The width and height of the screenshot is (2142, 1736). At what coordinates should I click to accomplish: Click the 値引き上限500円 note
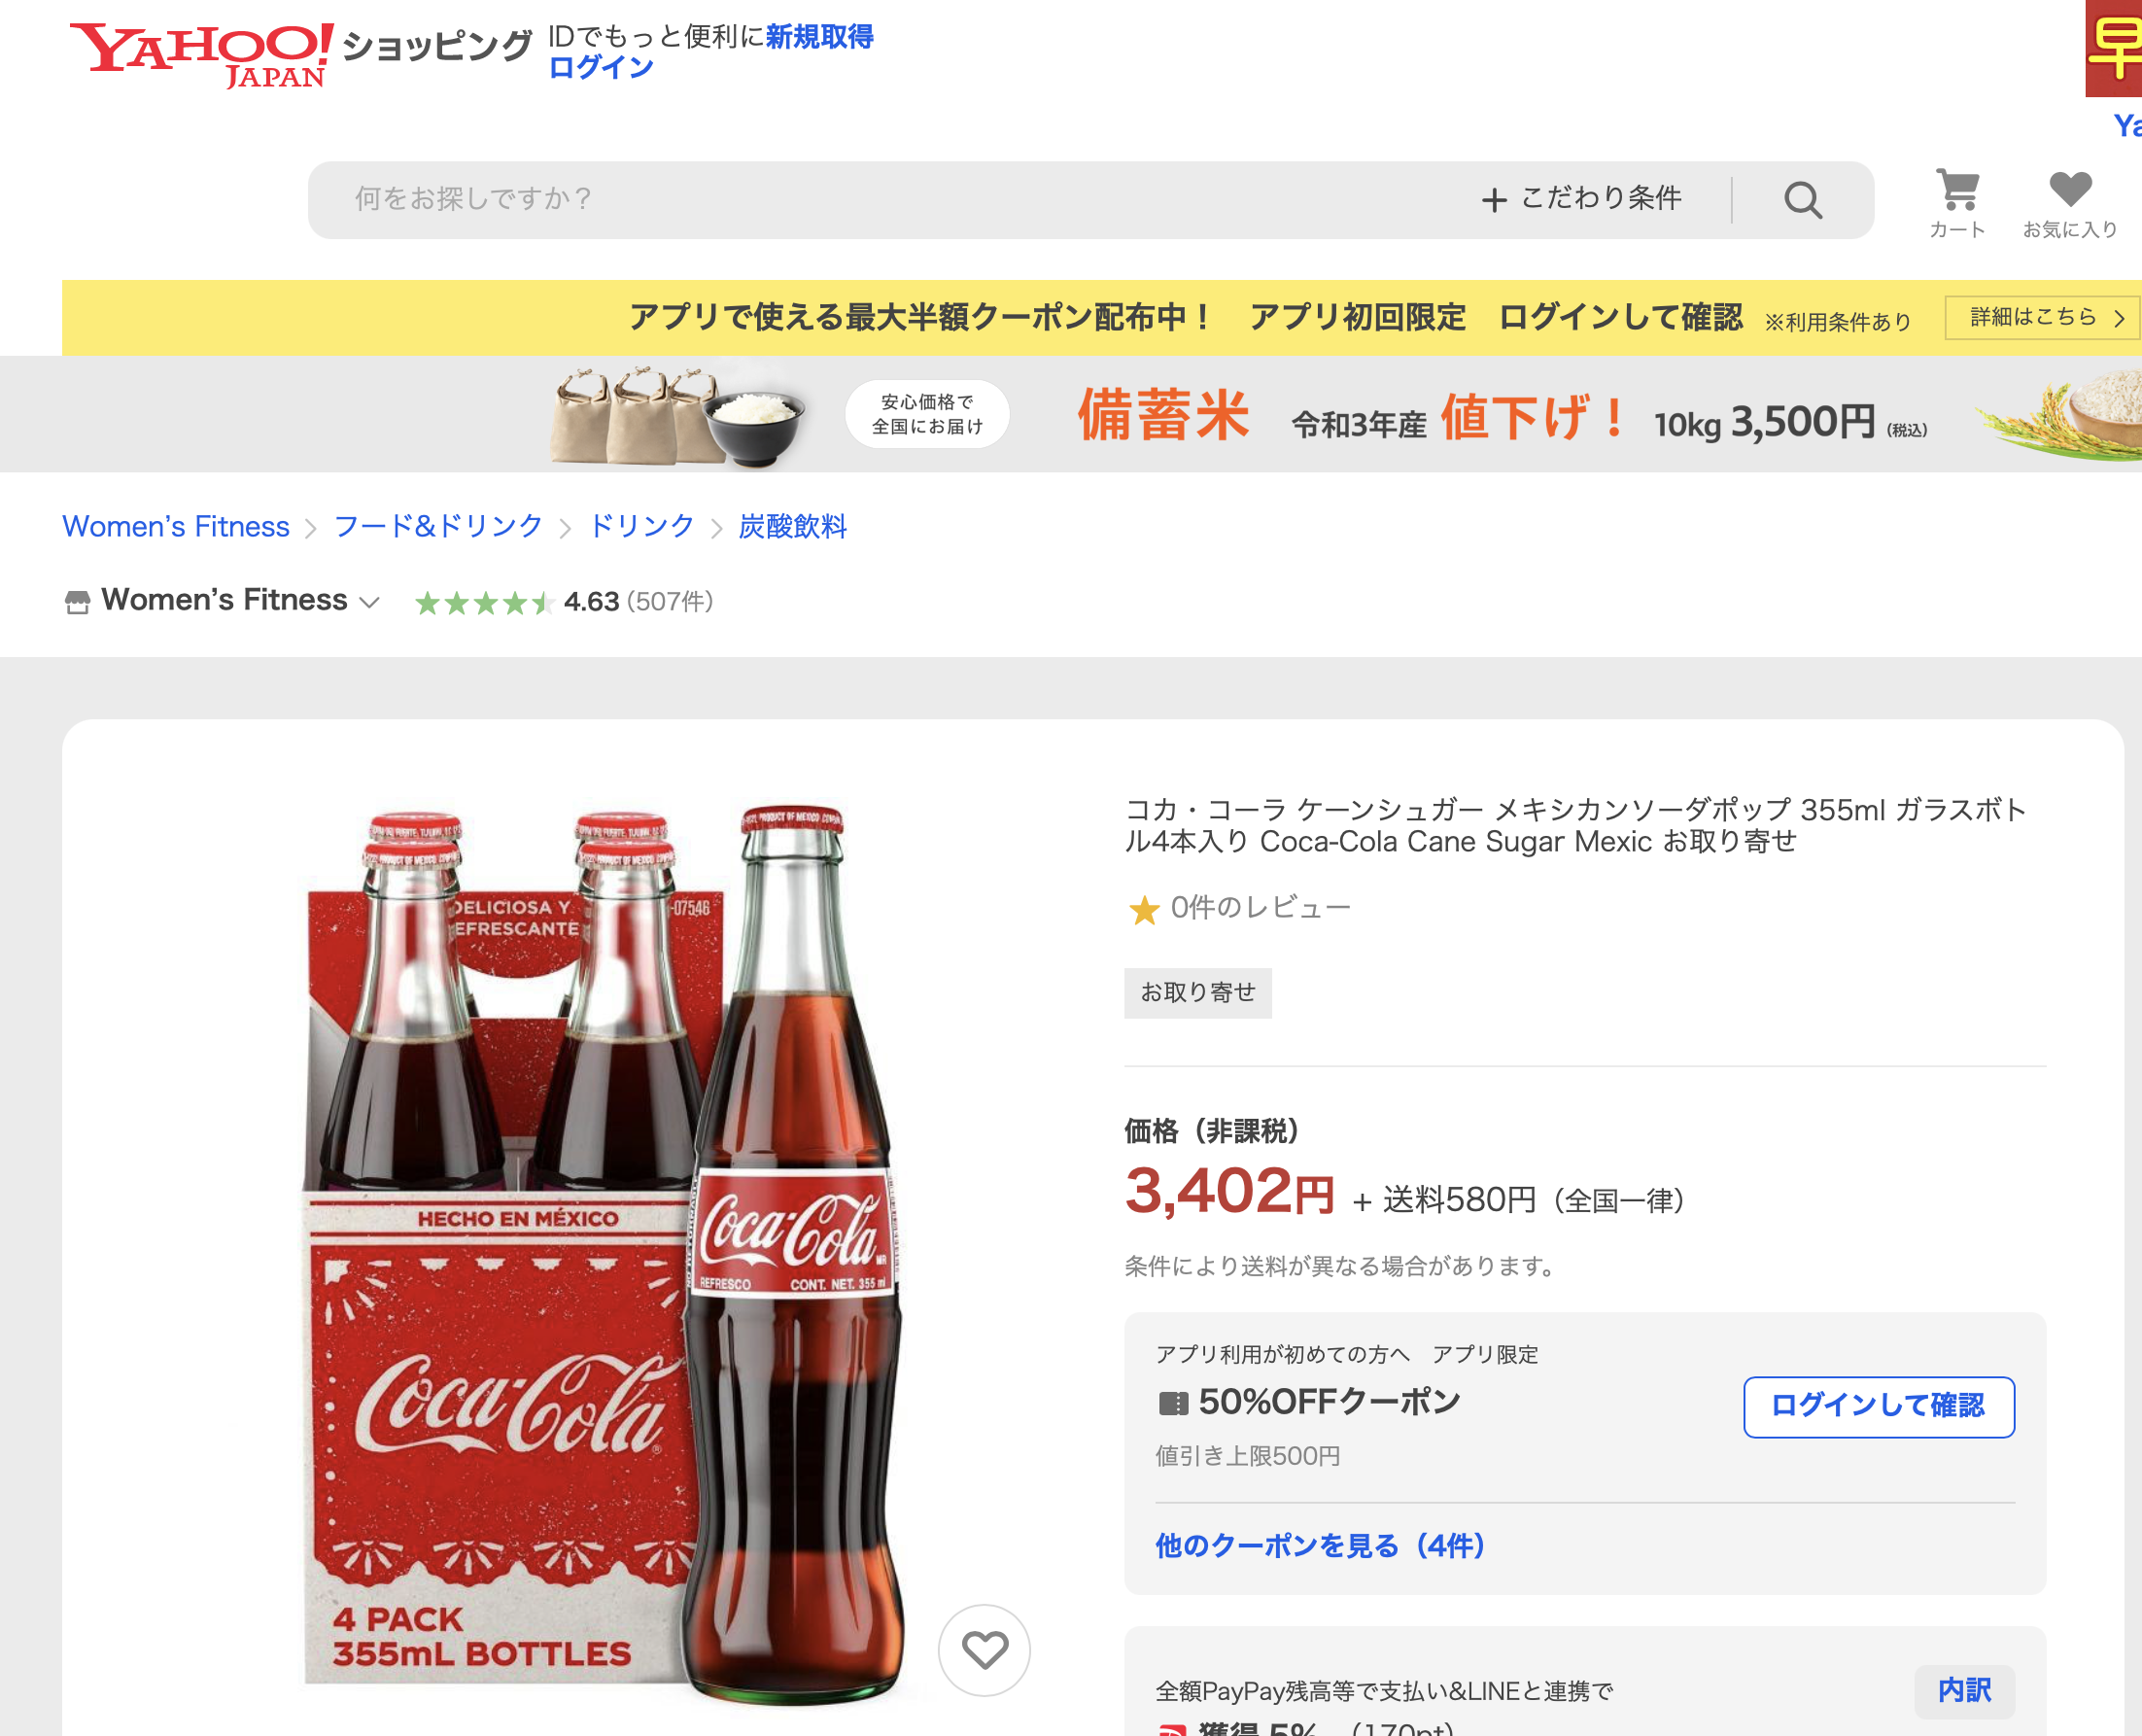pyautogui.click(x=1247, y=1456)
